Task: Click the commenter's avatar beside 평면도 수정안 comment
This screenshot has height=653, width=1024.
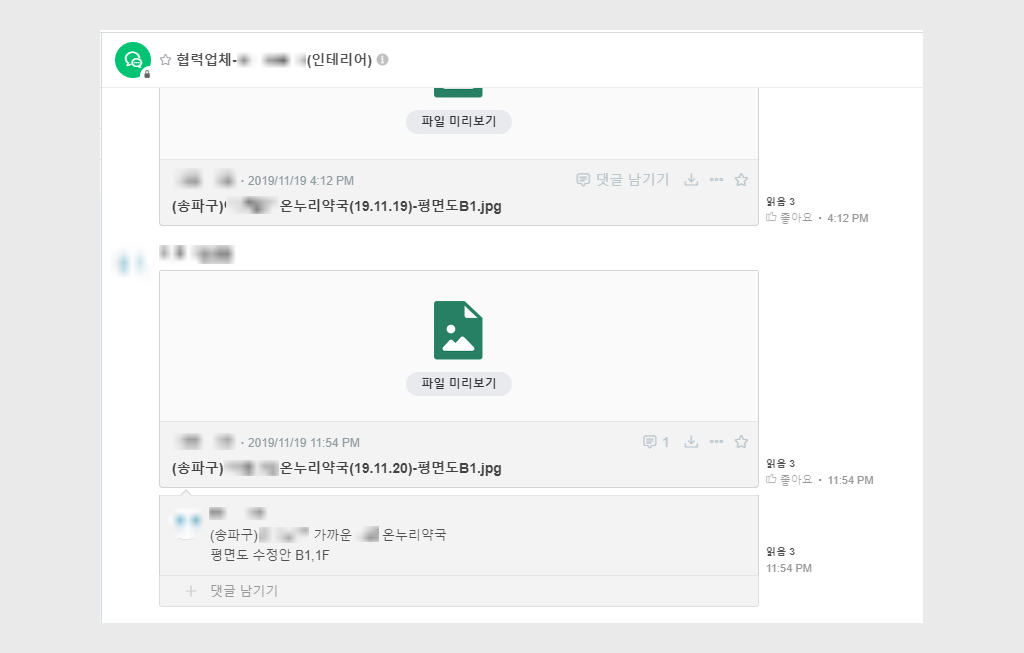Action: click(x=188, y=525)
